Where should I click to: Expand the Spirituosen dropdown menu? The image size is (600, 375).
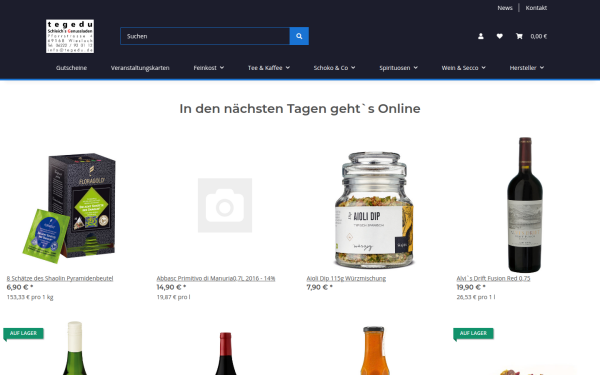tap(398, 68)
